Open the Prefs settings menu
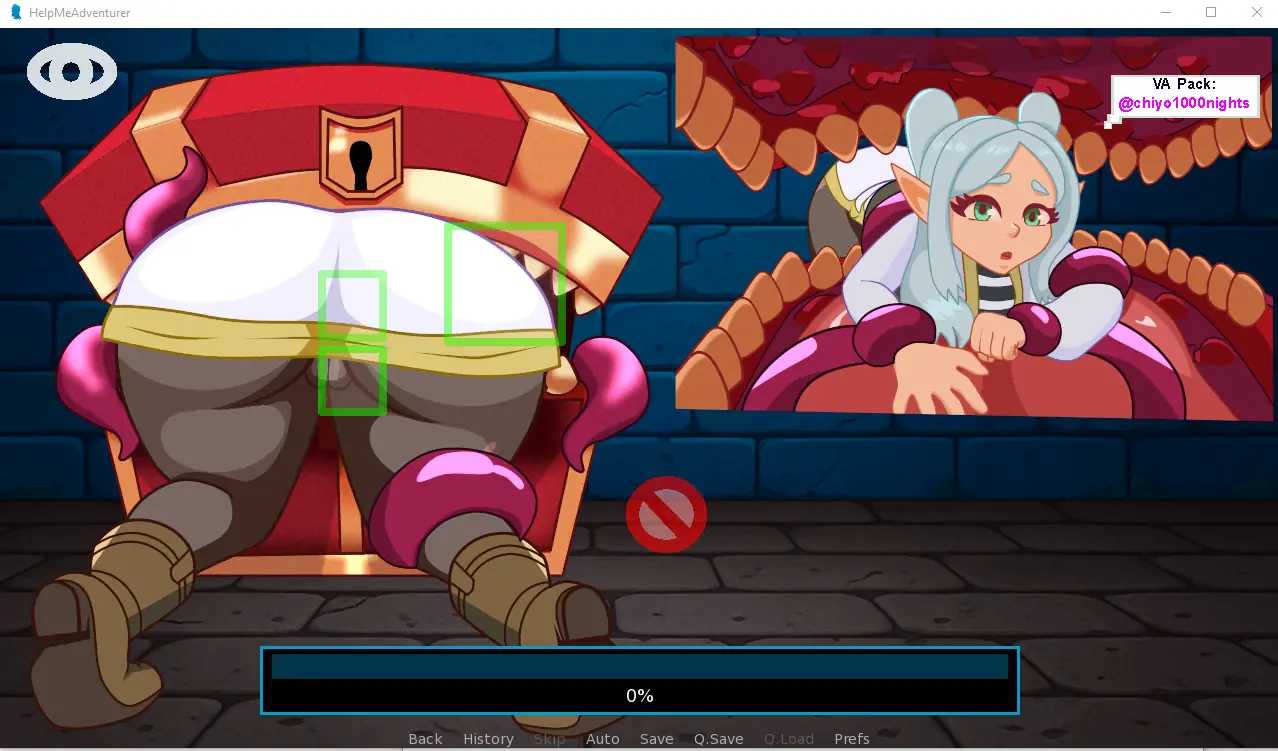This screenshot has height=751, width=1278. point(851,738)
